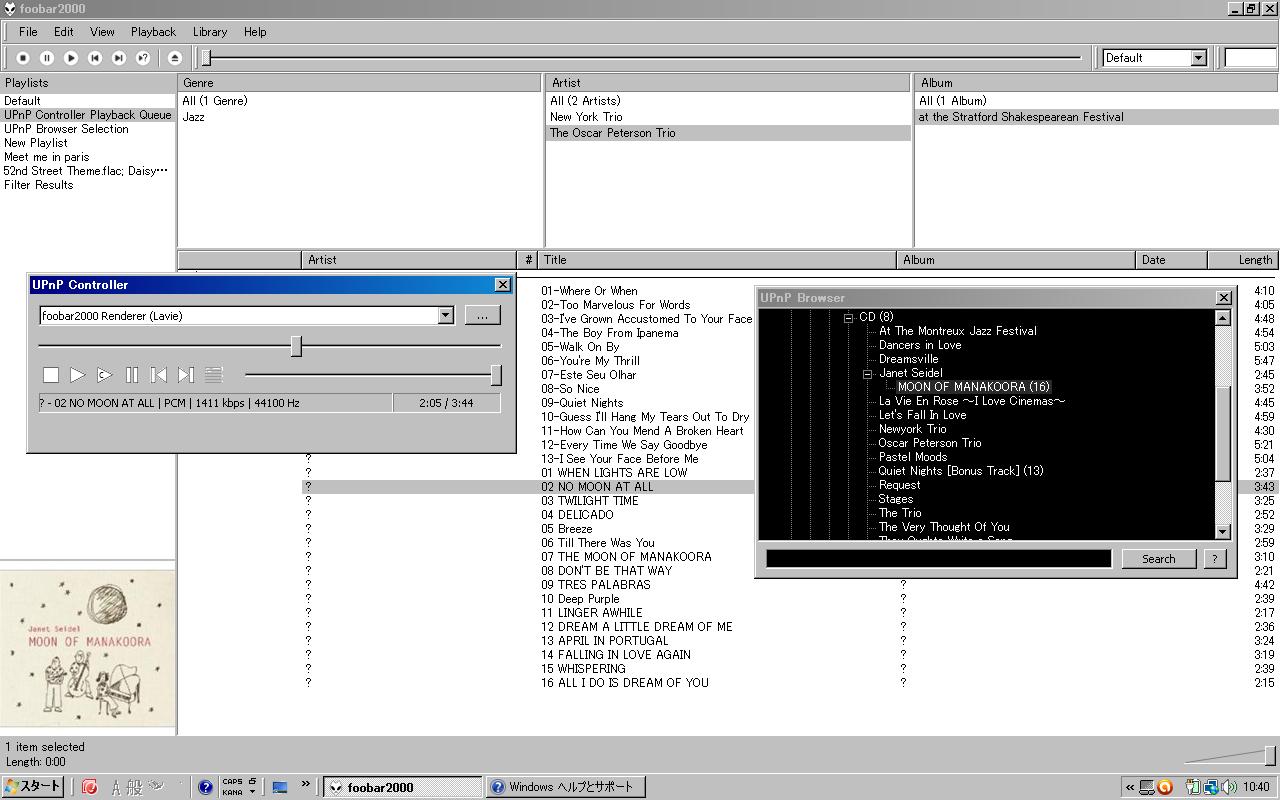Viewport: 1280px width, 800px height.
Task: Jump to previous track in UPnP Controller
Action: [158, 375]
